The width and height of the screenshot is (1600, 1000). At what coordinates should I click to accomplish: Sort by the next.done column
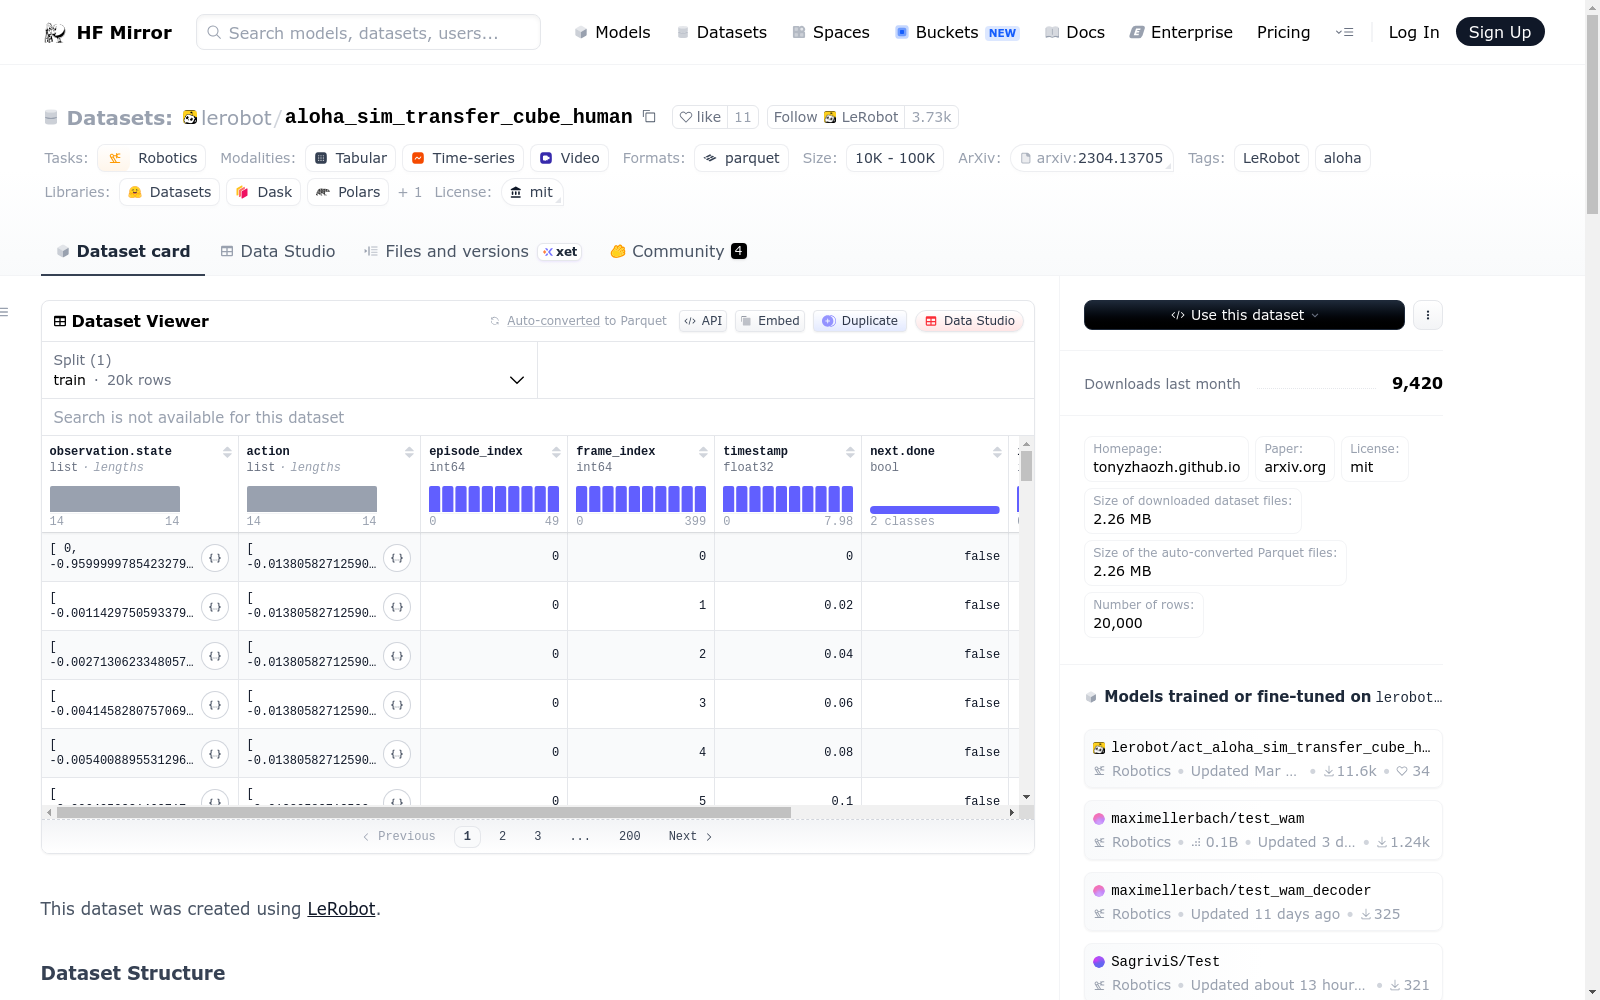[997, 452]
